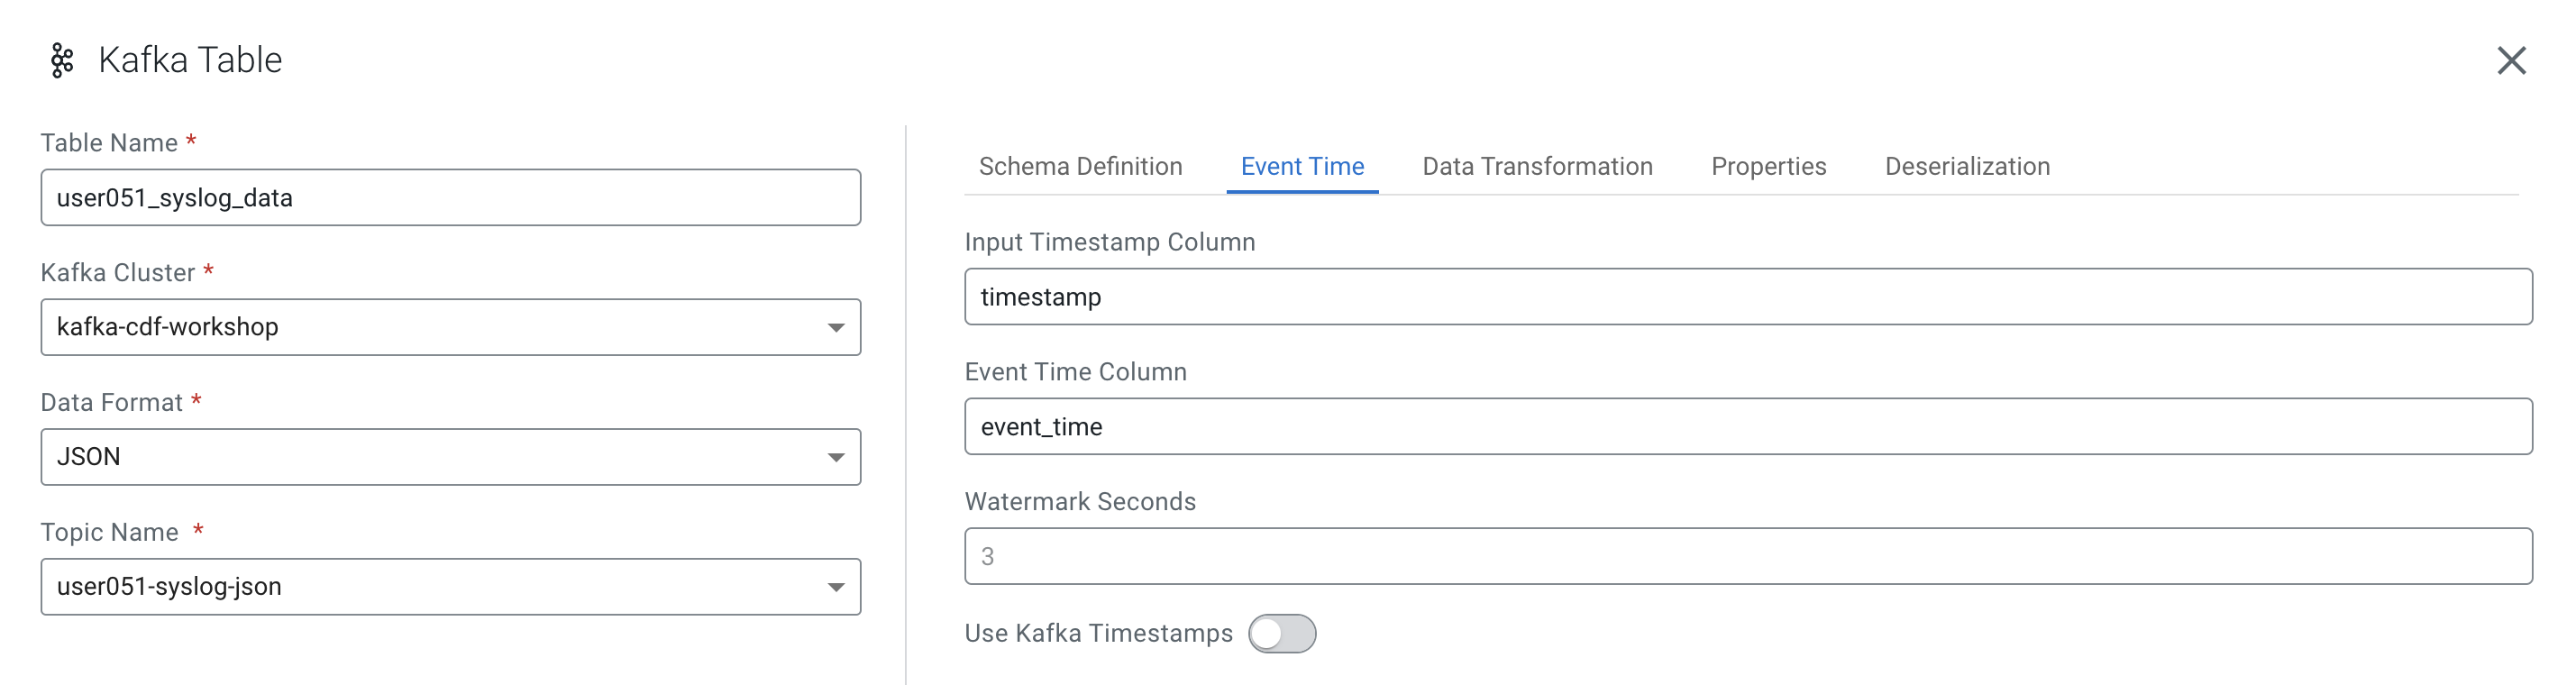Click the Table Name input field
The width and height of the screenshot is (2576, 685).
(451, 197)
